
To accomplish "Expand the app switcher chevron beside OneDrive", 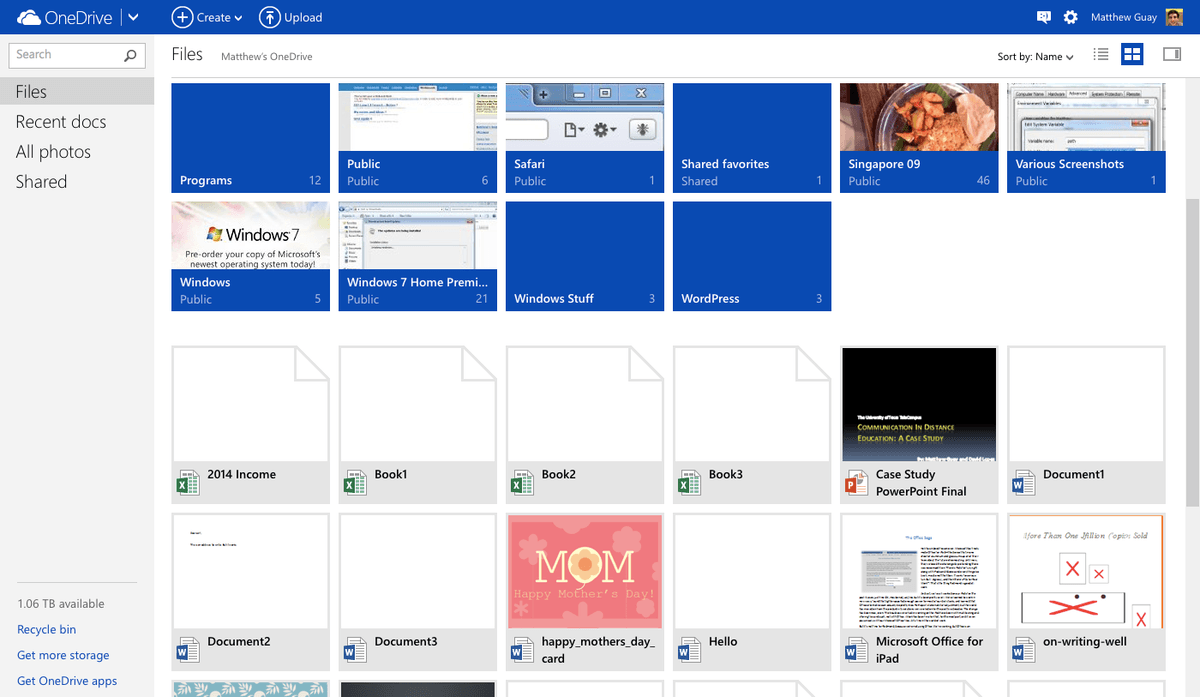I will coord(133,17).
